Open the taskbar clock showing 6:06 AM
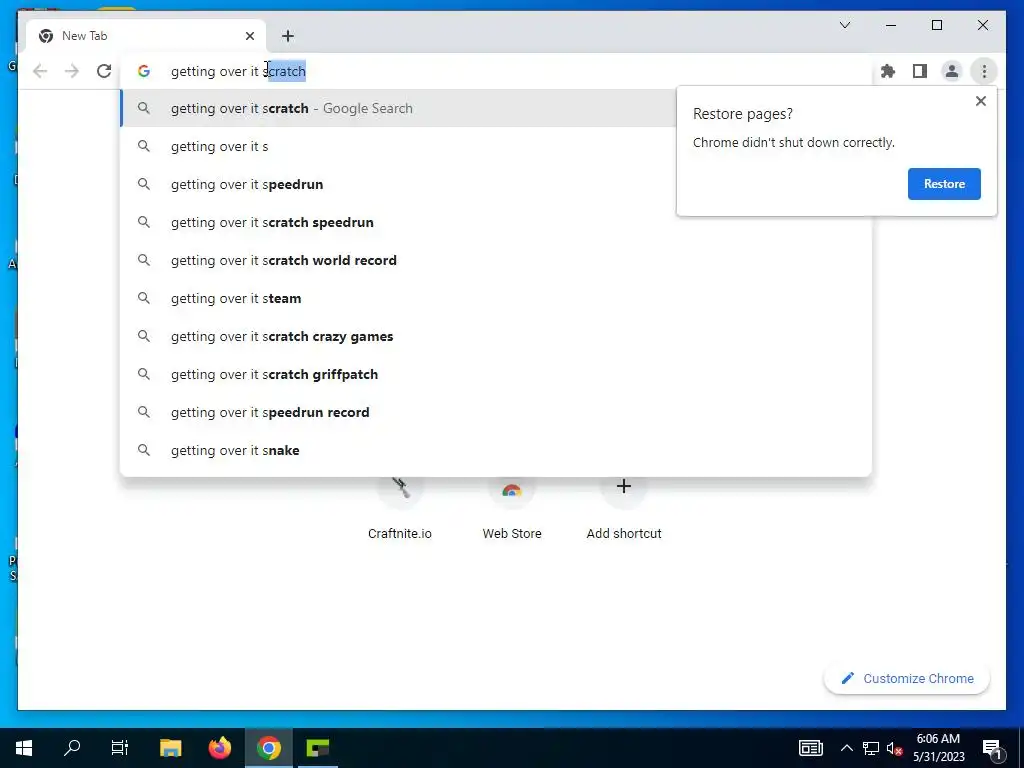 tap(938, 748)
